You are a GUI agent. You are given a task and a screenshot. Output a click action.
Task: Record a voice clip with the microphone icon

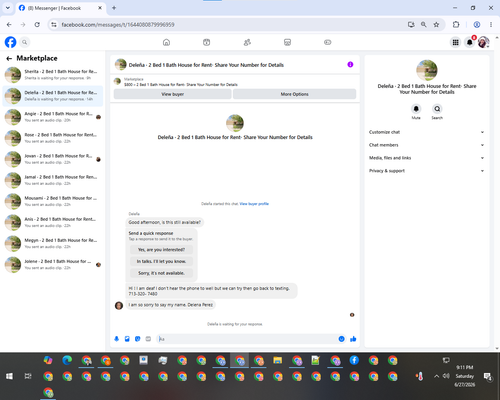(x=117, y=339)
